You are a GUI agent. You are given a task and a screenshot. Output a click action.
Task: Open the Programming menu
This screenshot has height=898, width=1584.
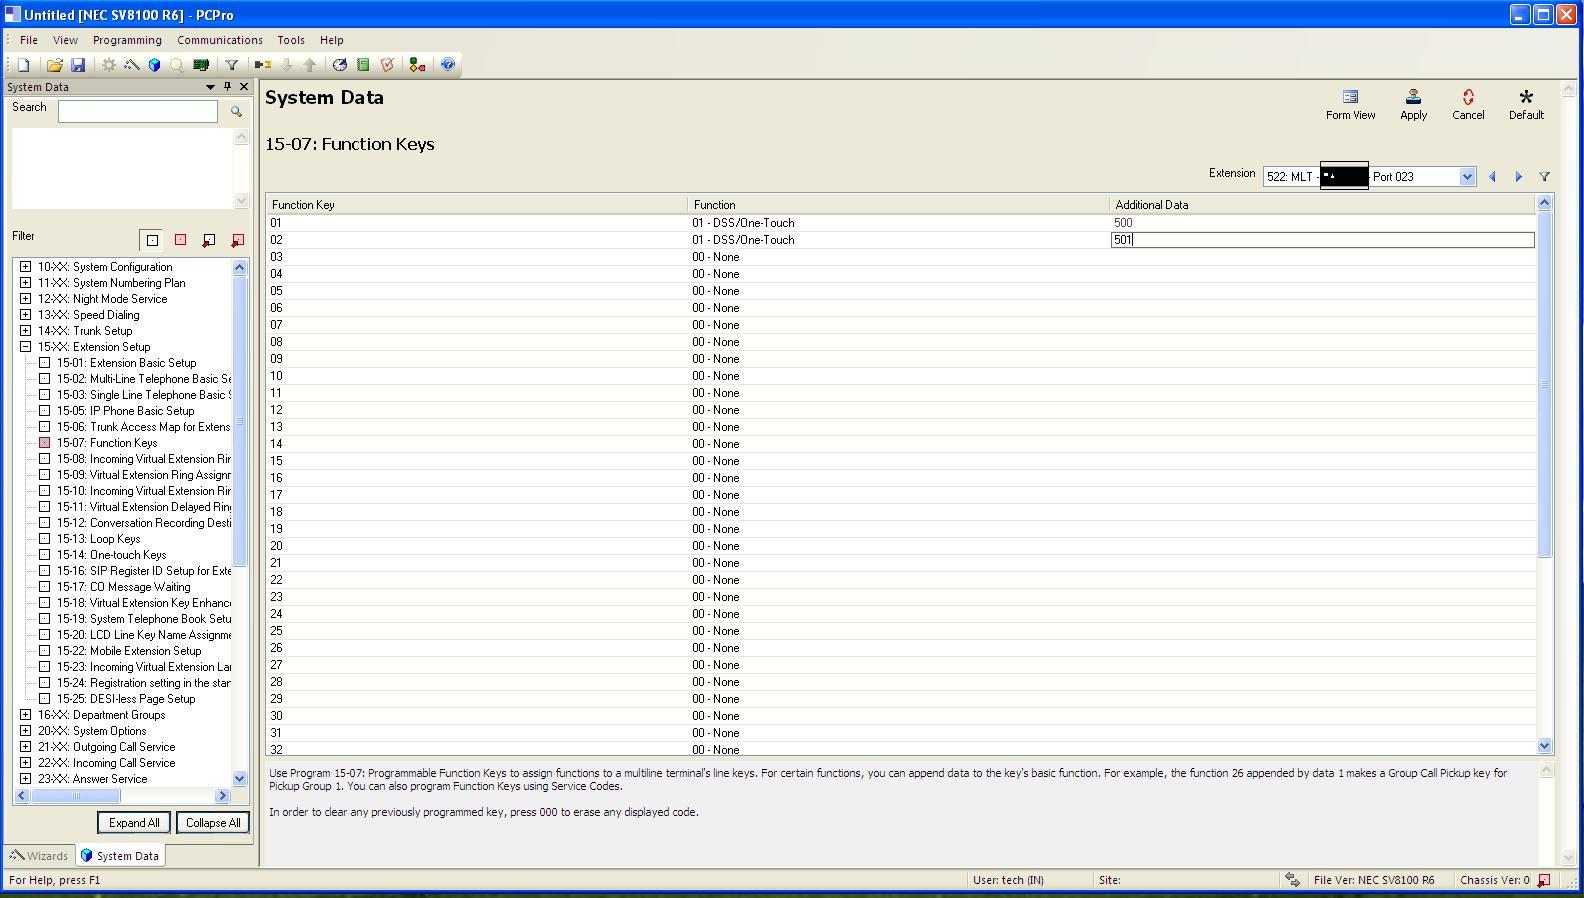coord(127,40)
